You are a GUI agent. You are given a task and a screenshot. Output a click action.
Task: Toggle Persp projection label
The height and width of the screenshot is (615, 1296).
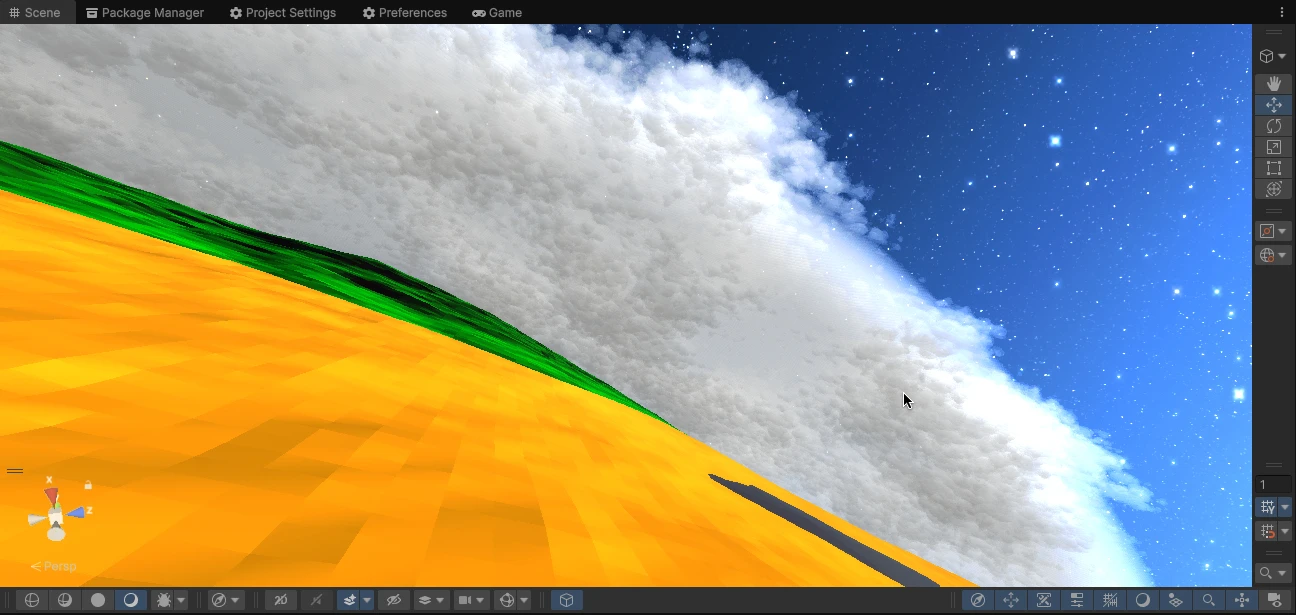(x=54, y=566)
